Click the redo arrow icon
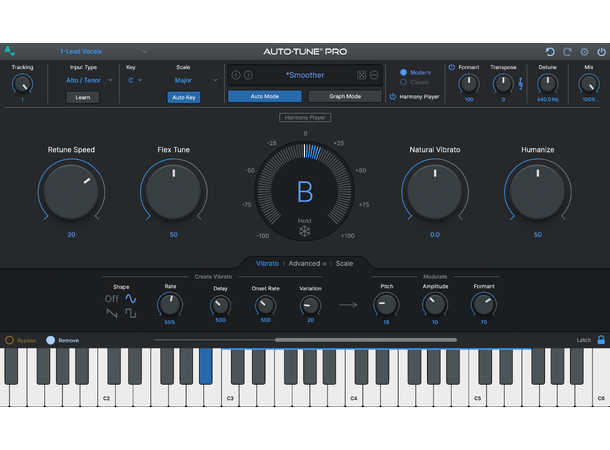Viewport: 610px width, 450px height. (x=567, y=52)
